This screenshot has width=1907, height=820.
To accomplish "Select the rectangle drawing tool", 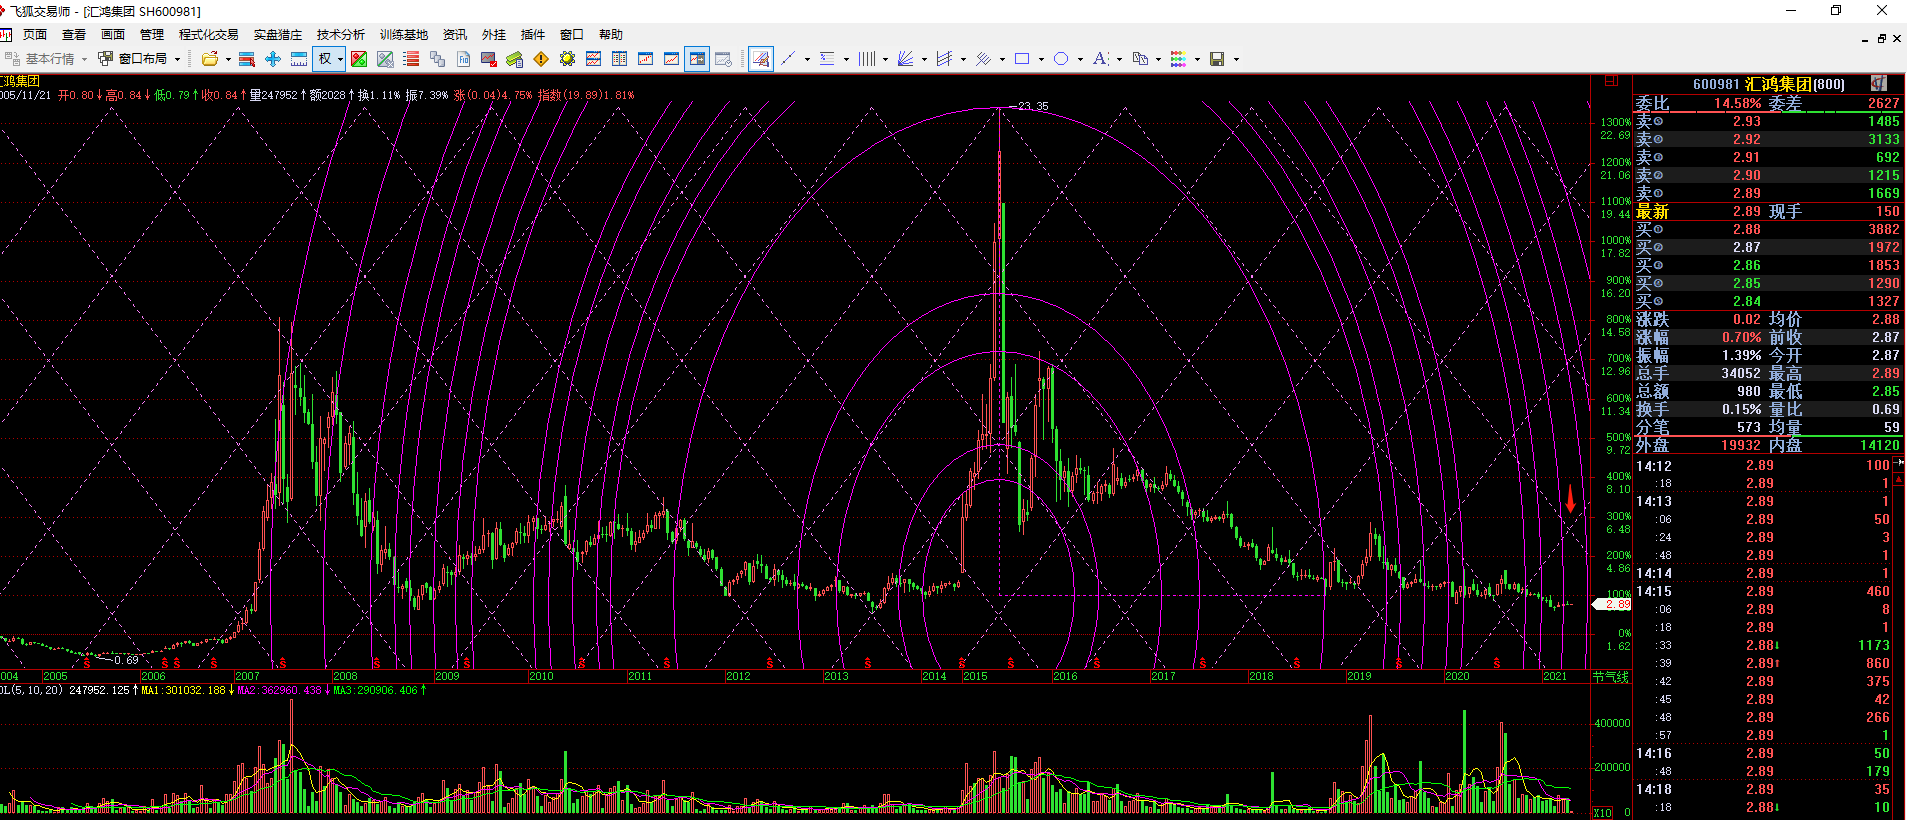I will point(1022,59).
